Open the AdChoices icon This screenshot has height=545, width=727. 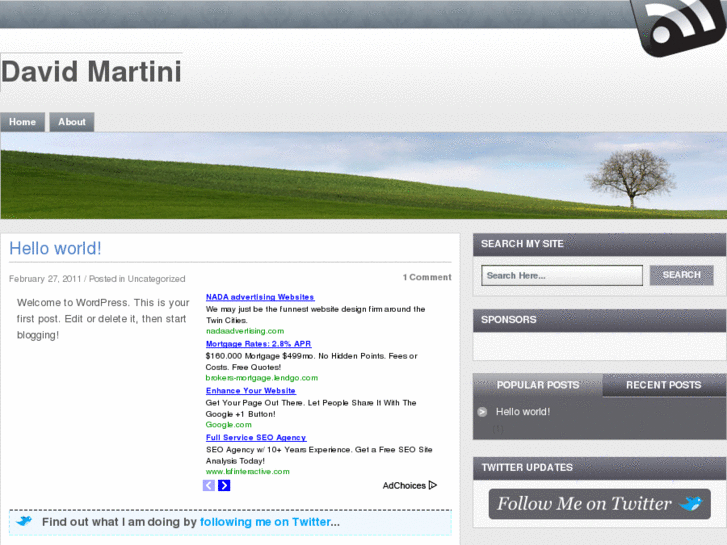click(x=433, y=485)
